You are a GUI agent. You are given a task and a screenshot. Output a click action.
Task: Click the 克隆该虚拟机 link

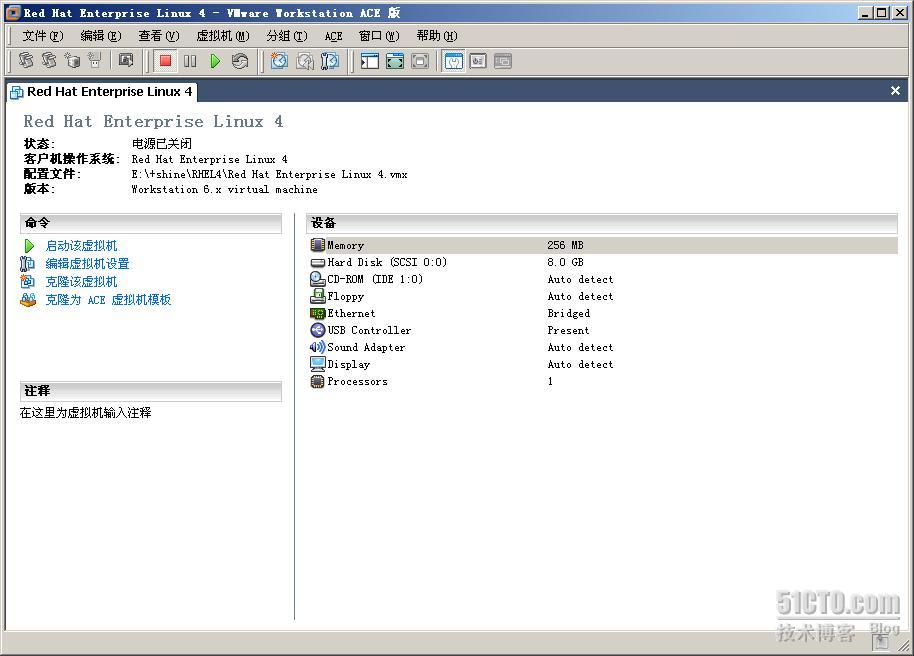pos(81,282)
